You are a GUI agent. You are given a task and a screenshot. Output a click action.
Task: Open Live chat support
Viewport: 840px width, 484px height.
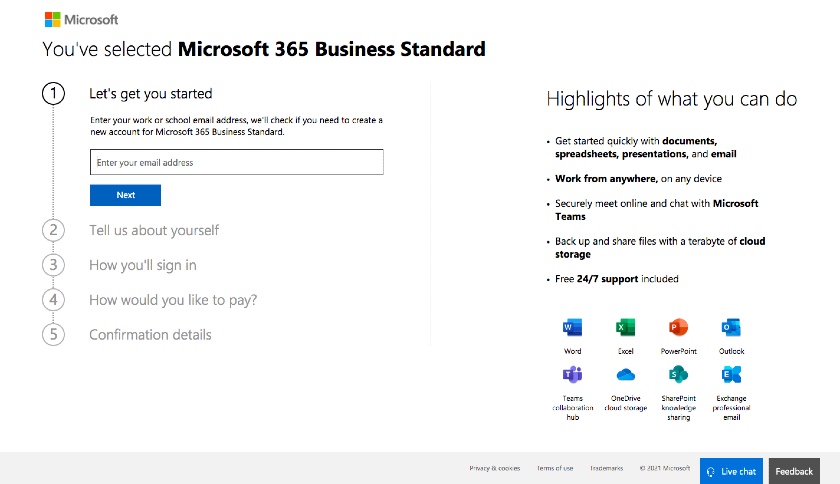731,471
